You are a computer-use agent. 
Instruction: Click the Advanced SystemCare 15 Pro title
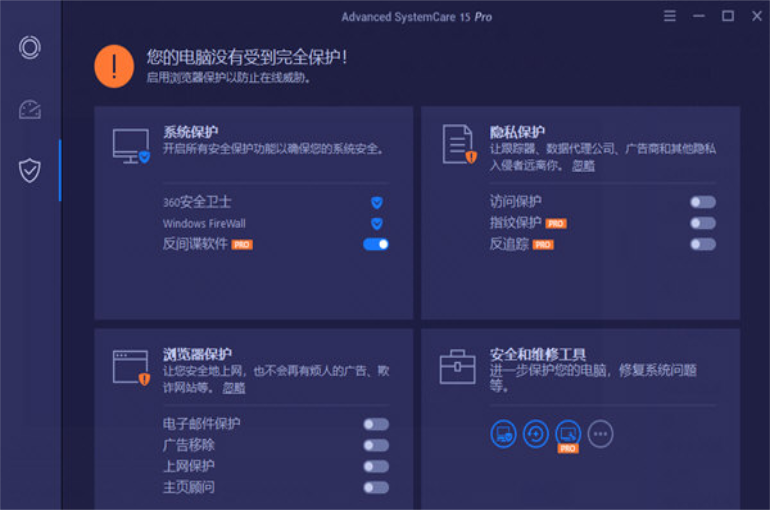(416, 17)
